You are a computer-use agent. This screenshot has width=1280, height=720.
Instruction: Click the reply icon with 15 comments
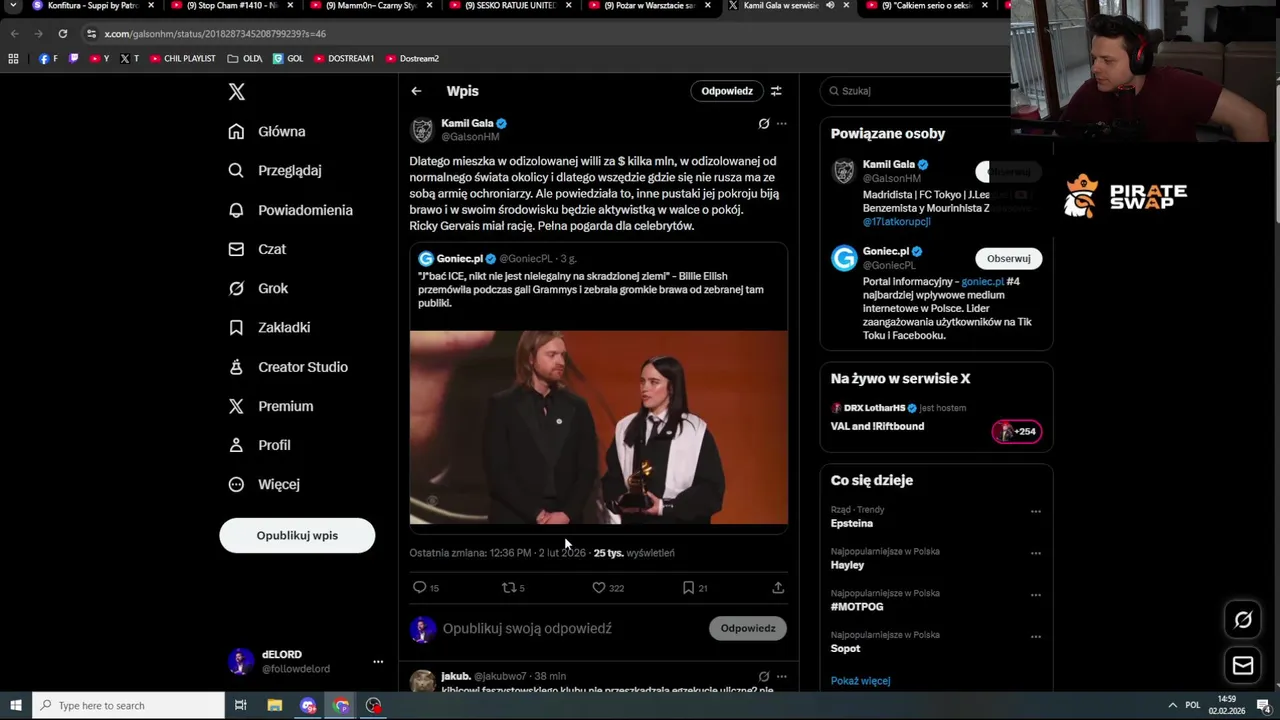tap(420, 588)
